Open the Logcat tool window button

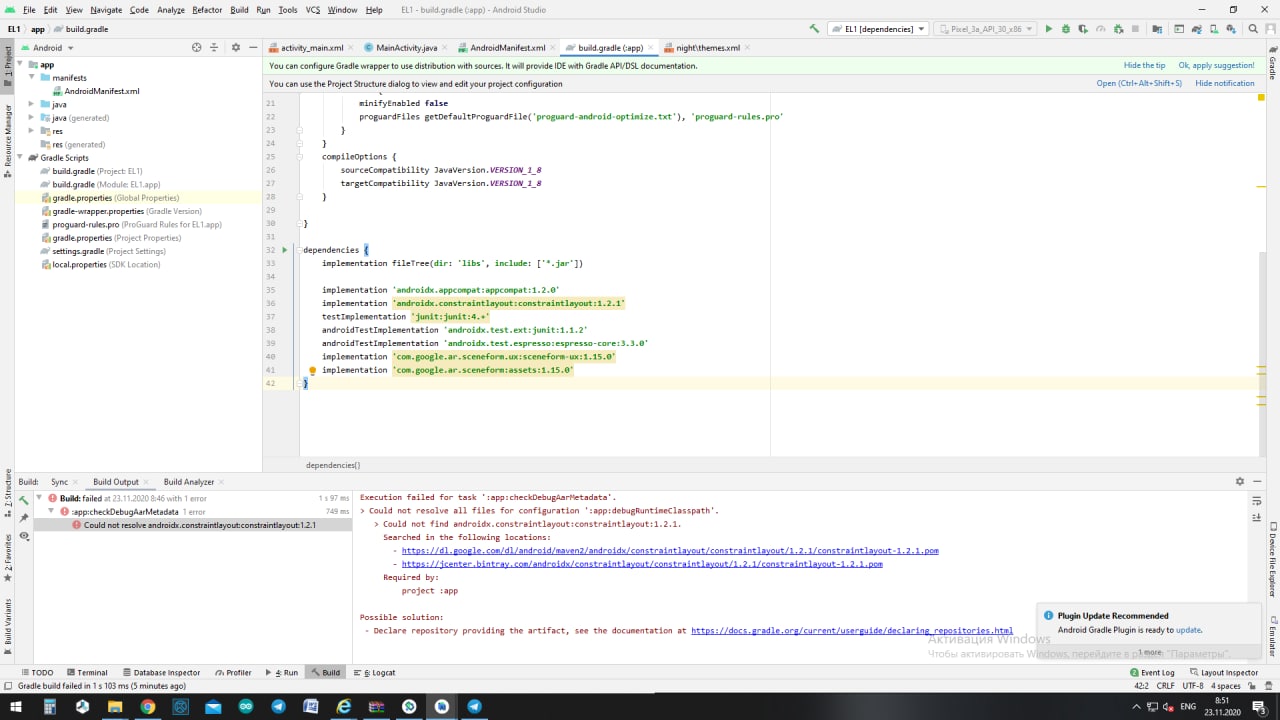point(375,673)
